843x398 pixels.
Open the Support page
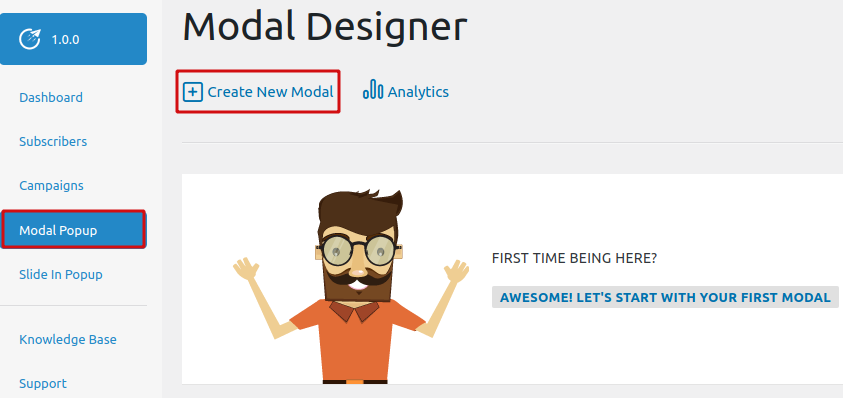(43, 383)
